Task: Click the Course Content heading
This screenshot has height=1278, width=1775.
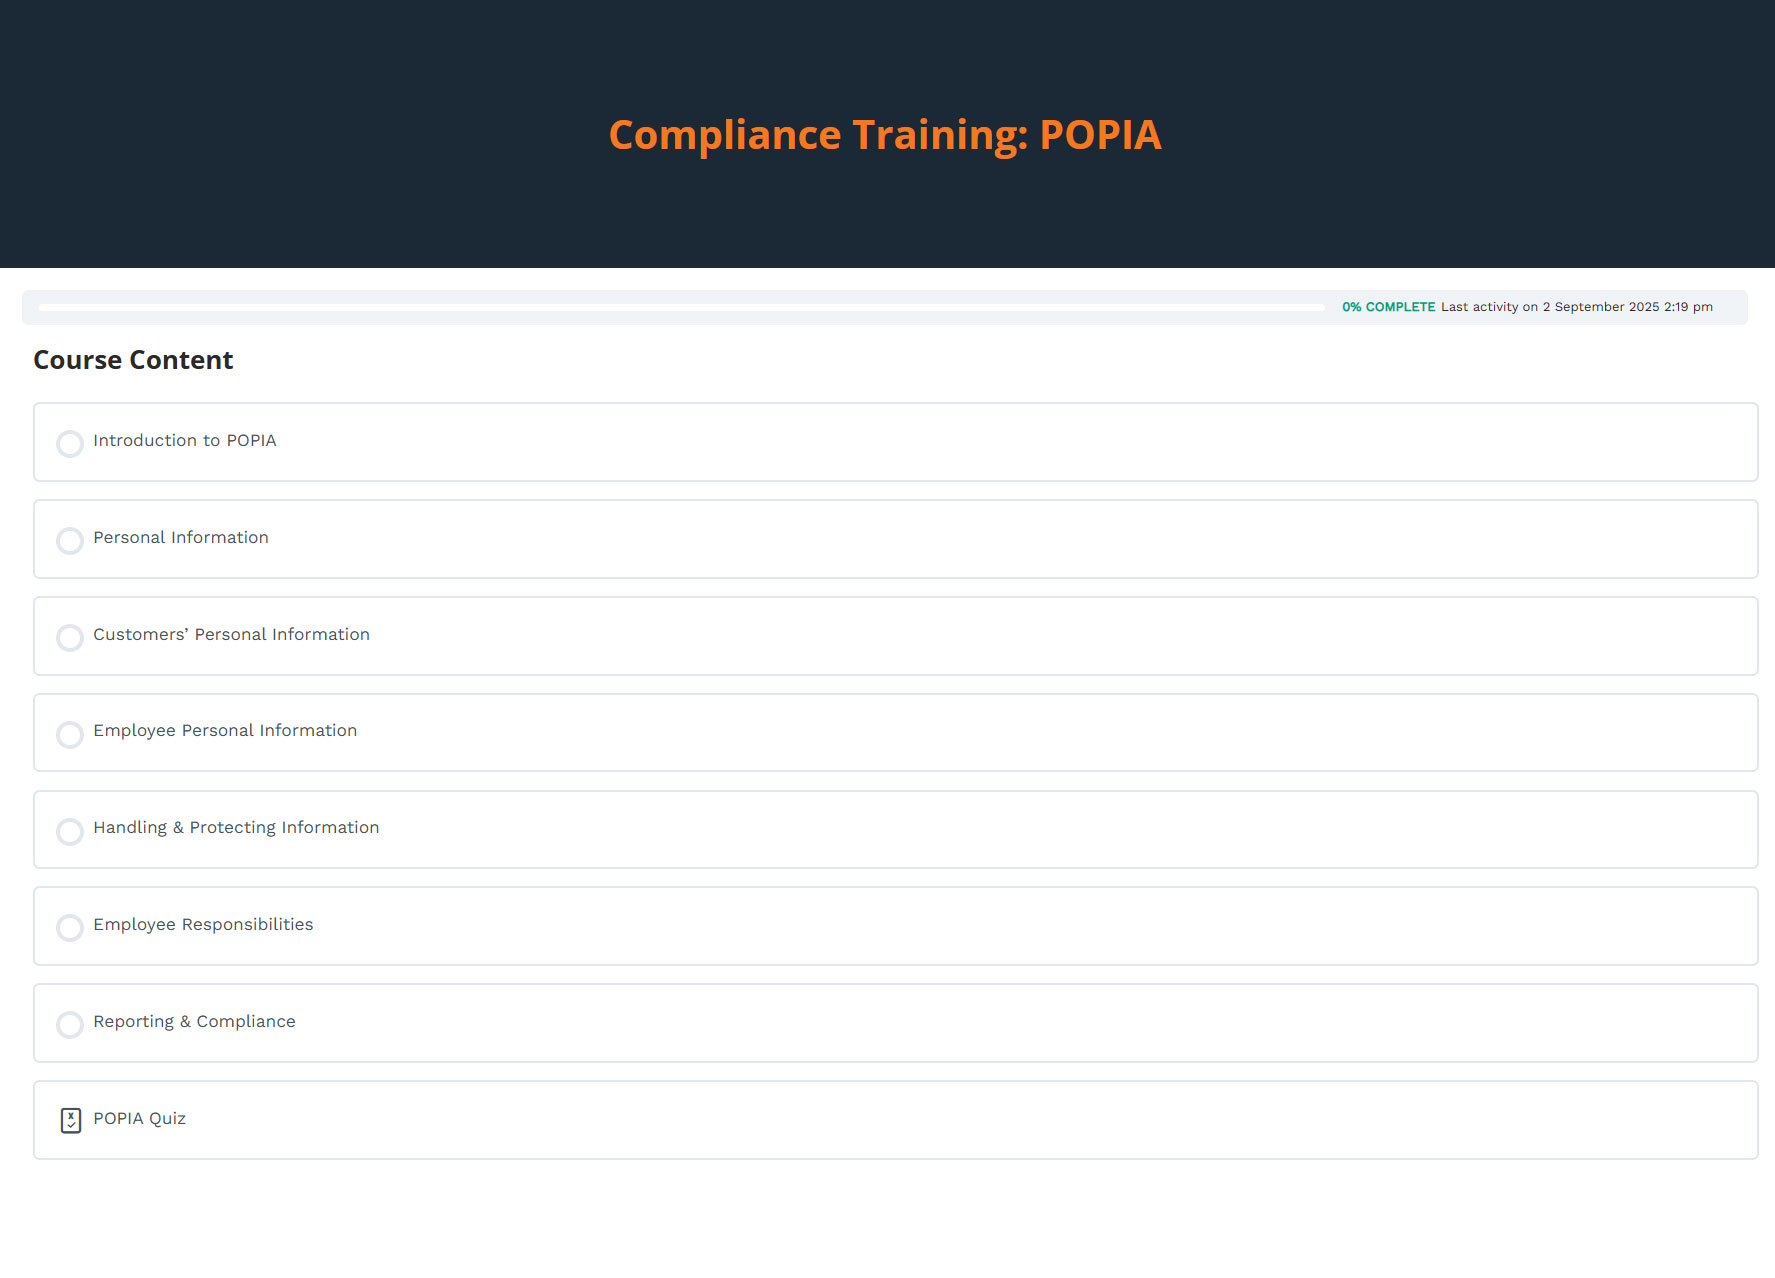Action: point(133,360)
